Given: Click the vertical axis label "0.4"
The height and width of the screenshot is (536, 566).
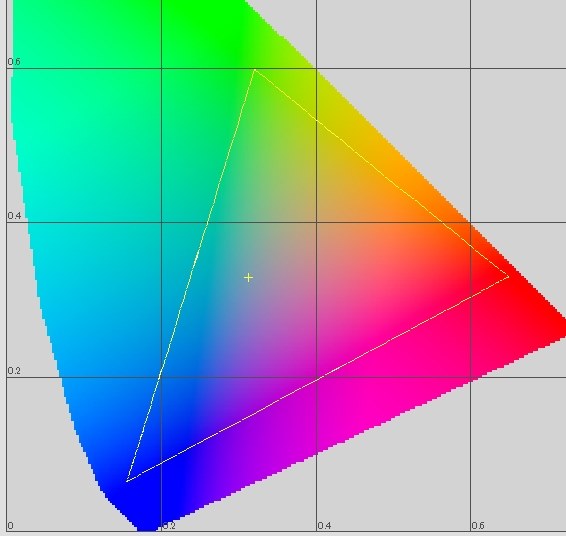Looking at the screenshot, I should coord(14,216).
